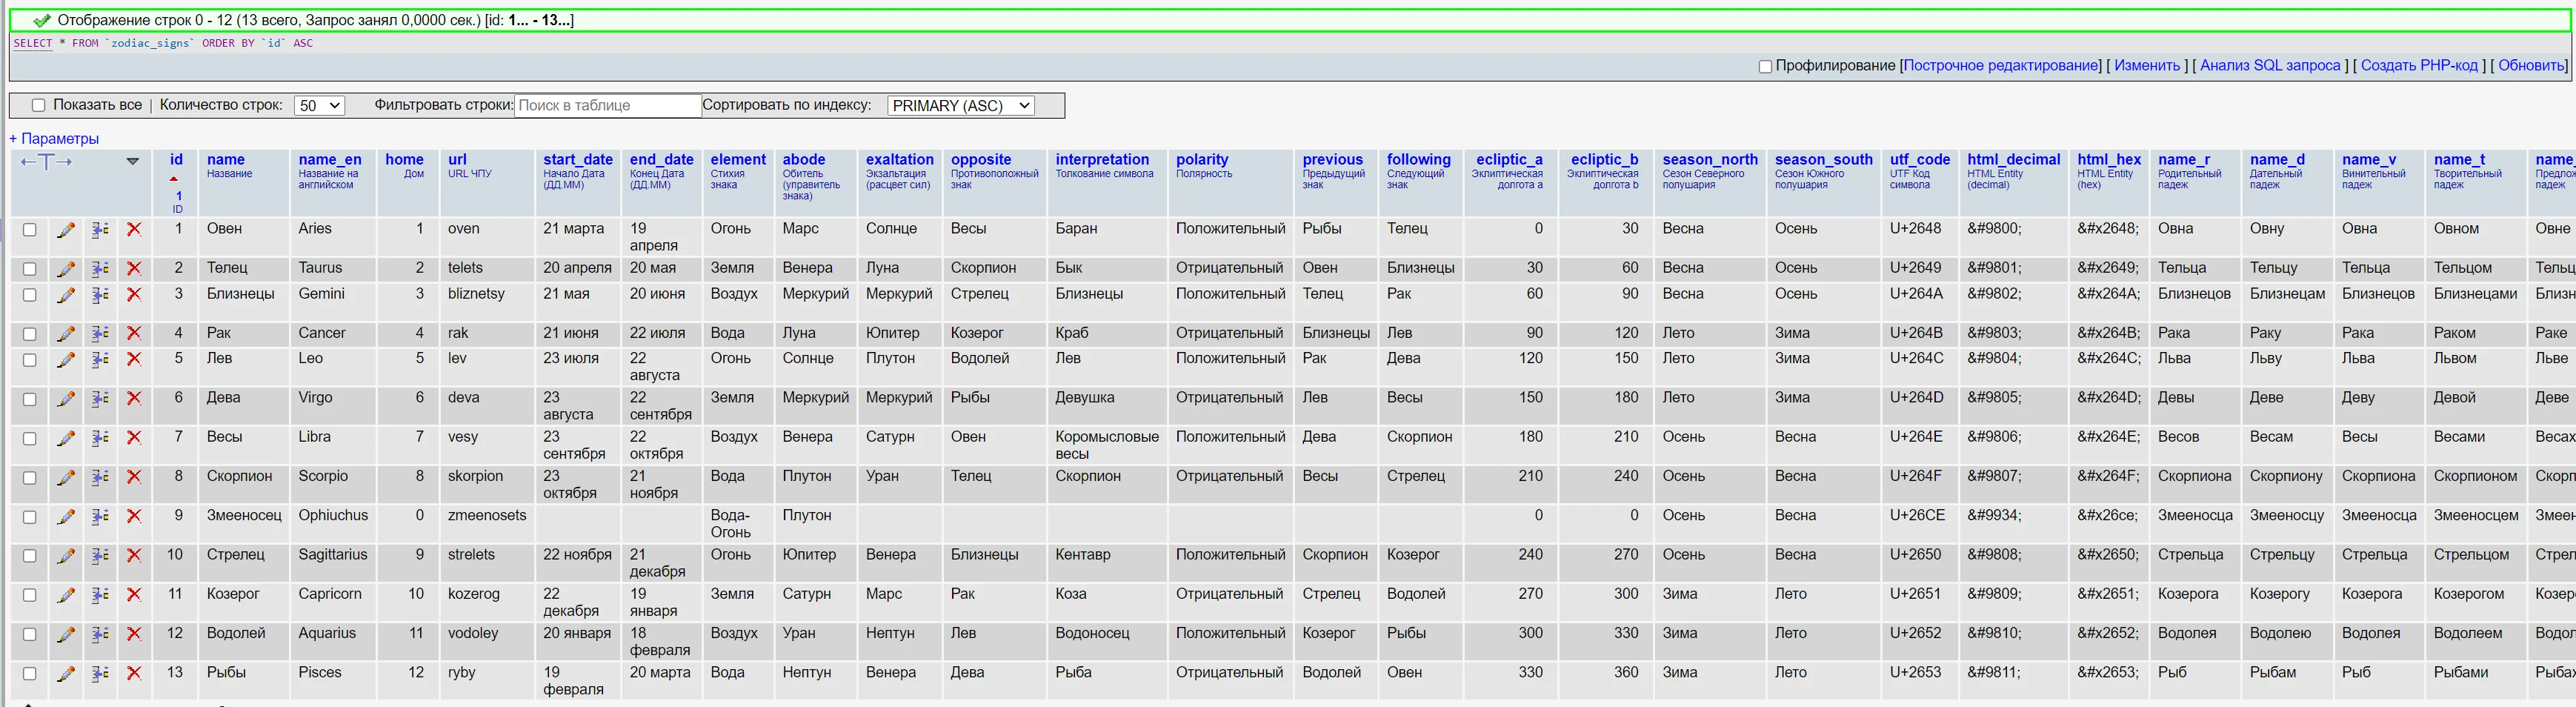Delete the Рыбы row with red X

pyautogui.click(x=134, y=674)
